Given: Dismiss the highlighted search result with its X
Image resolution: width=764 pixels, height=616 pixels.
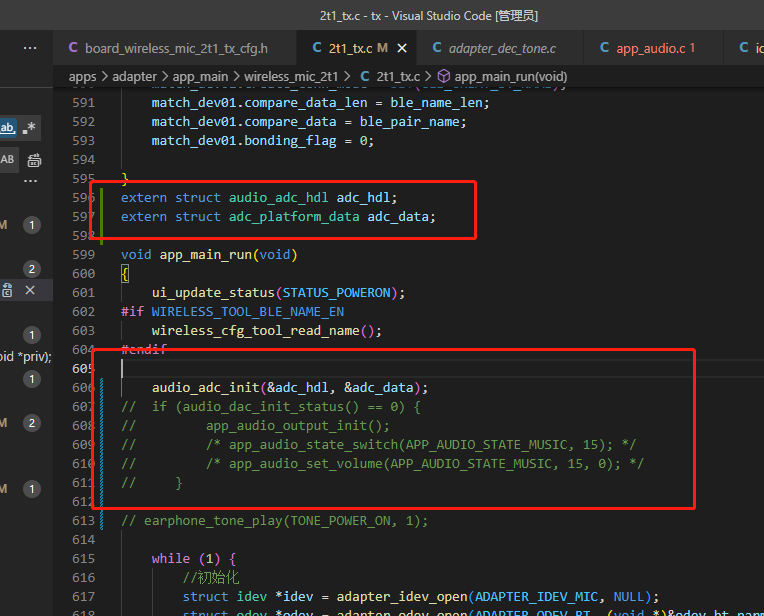Looking at the screenshot, I should tap(30, 290).
